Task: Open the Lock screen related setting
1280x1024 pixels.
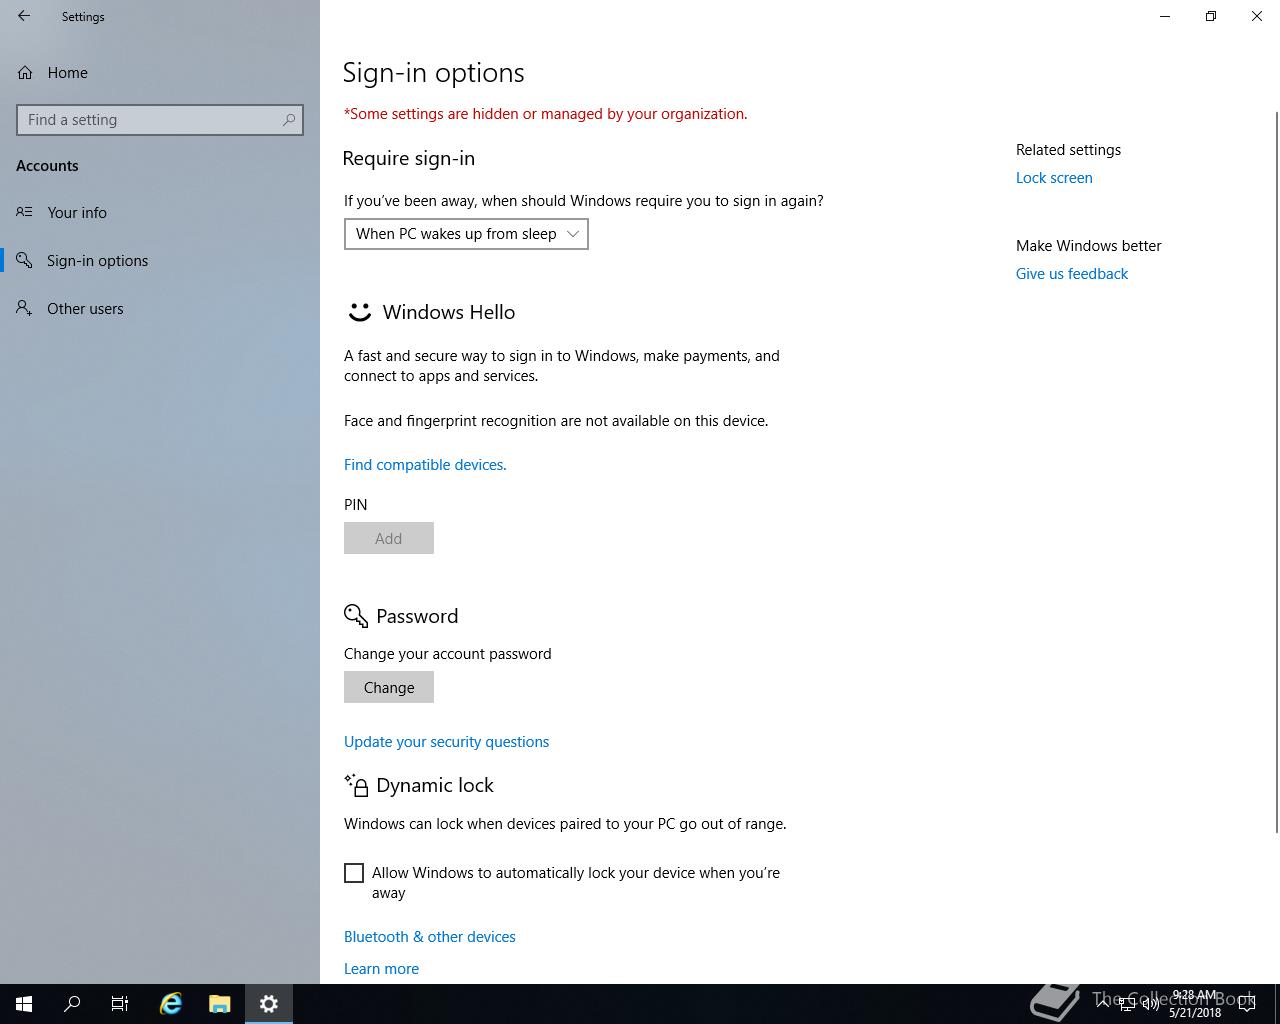Action: click(x=1054, y=178)
